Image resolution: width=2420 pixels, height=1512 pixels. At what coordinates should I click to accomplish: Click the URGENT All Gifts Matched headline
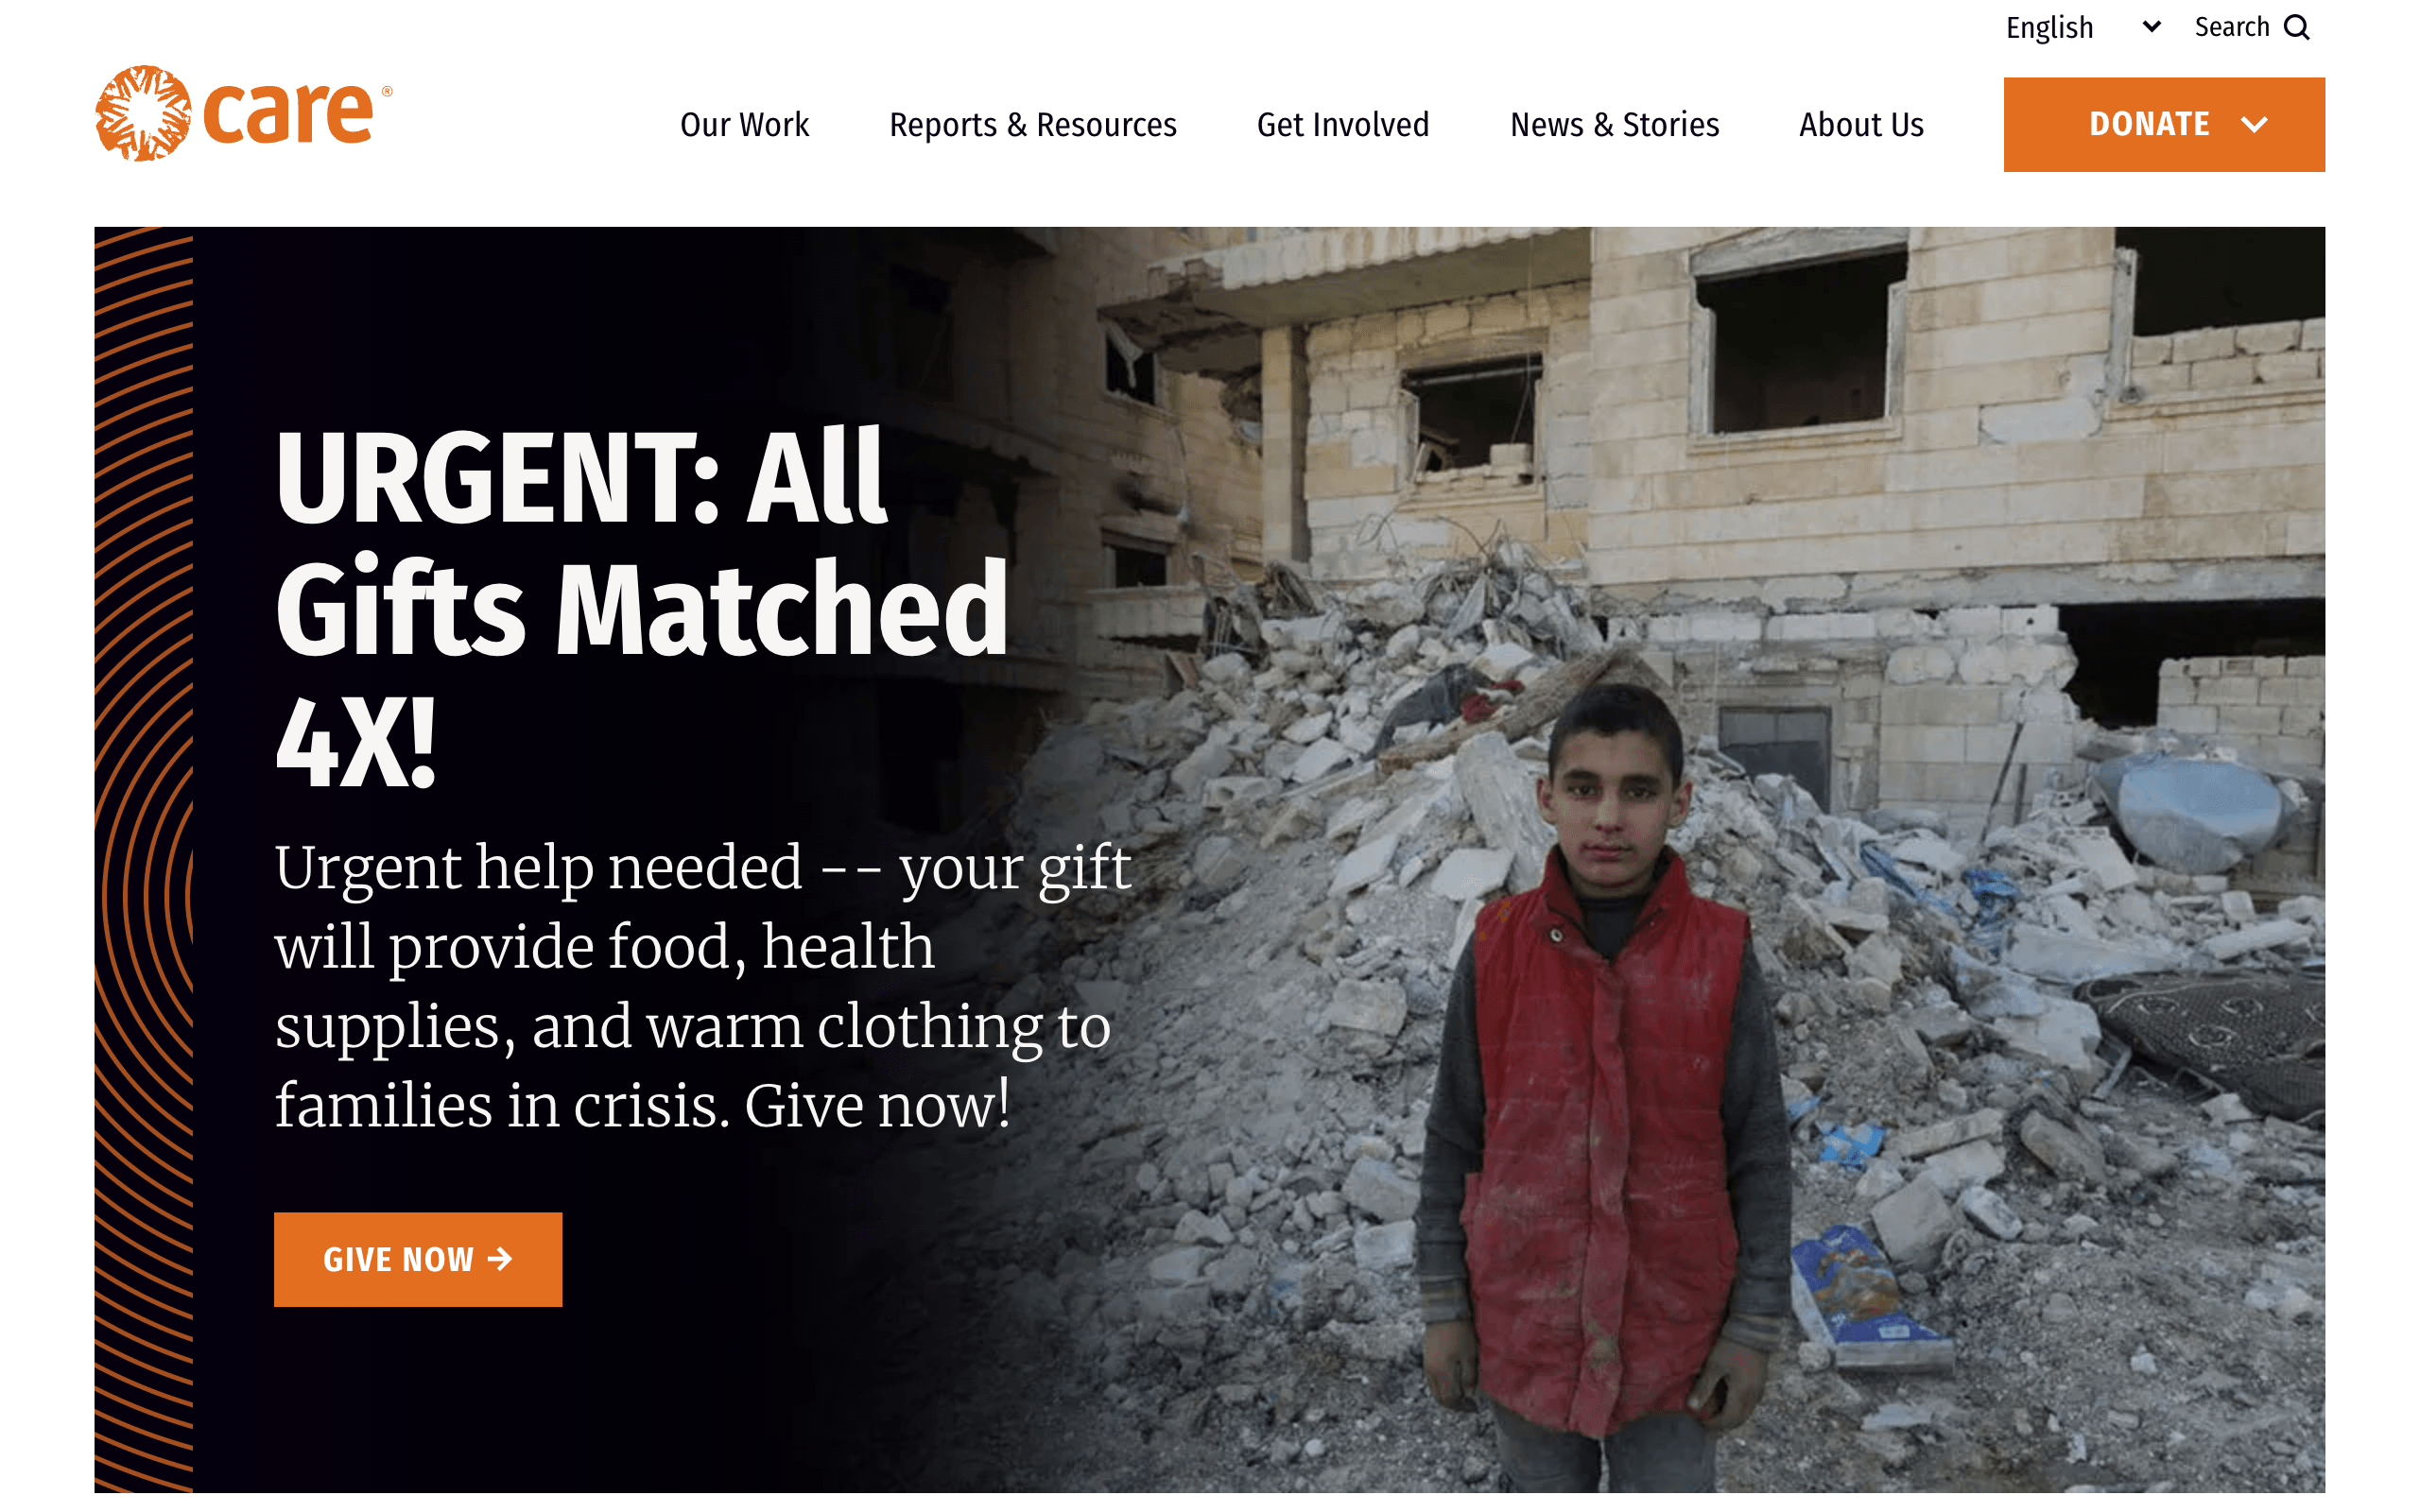coord(642,607)
